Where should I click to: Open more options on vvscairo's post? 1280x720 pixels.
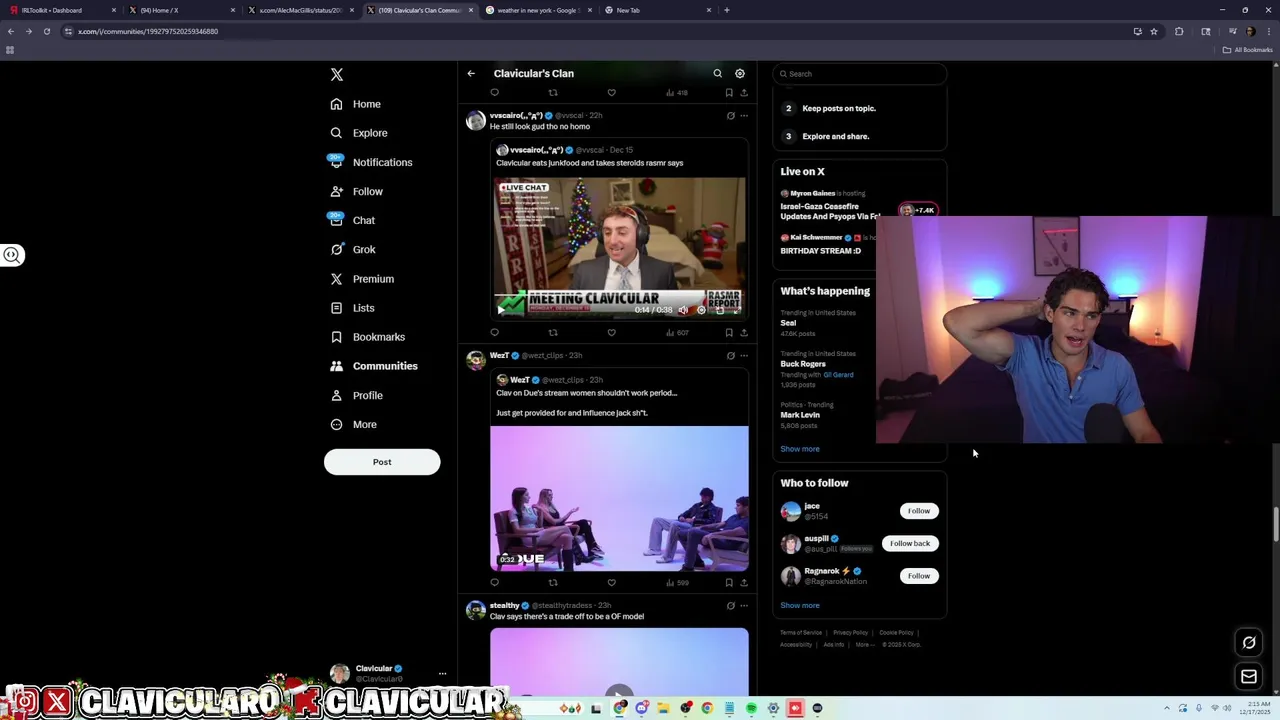click(x=743, y=116)
